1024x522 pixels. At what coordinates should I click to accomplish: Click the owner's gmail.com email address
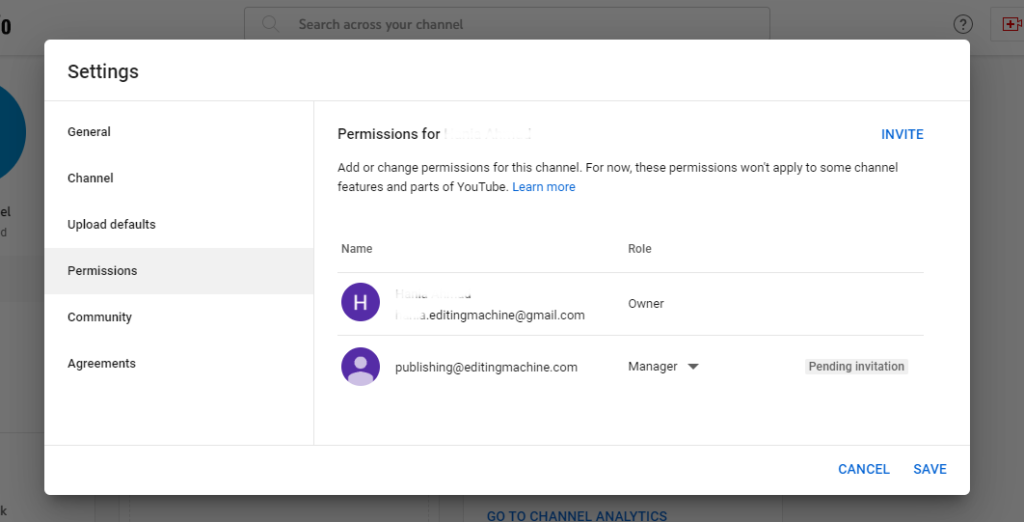(490, 316)
